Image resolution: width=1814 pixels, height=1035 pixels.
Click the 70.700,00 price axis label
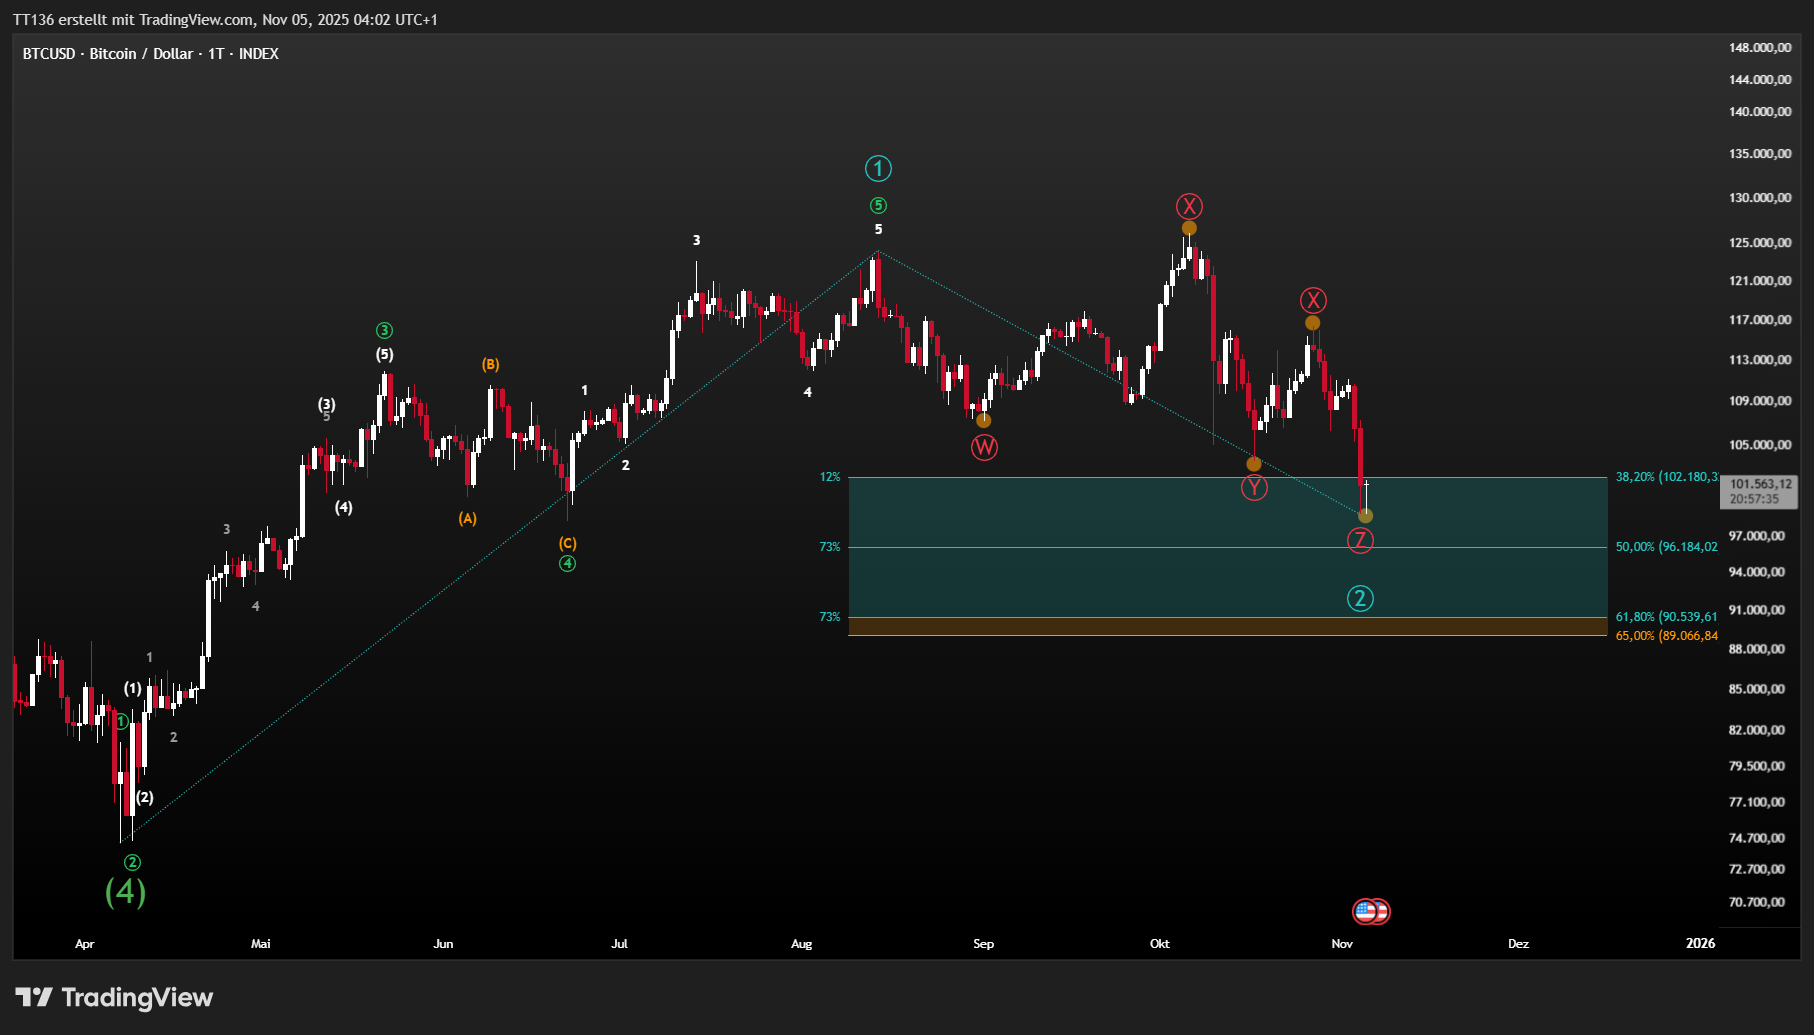pyautogui.click(x=1757, y=901)
